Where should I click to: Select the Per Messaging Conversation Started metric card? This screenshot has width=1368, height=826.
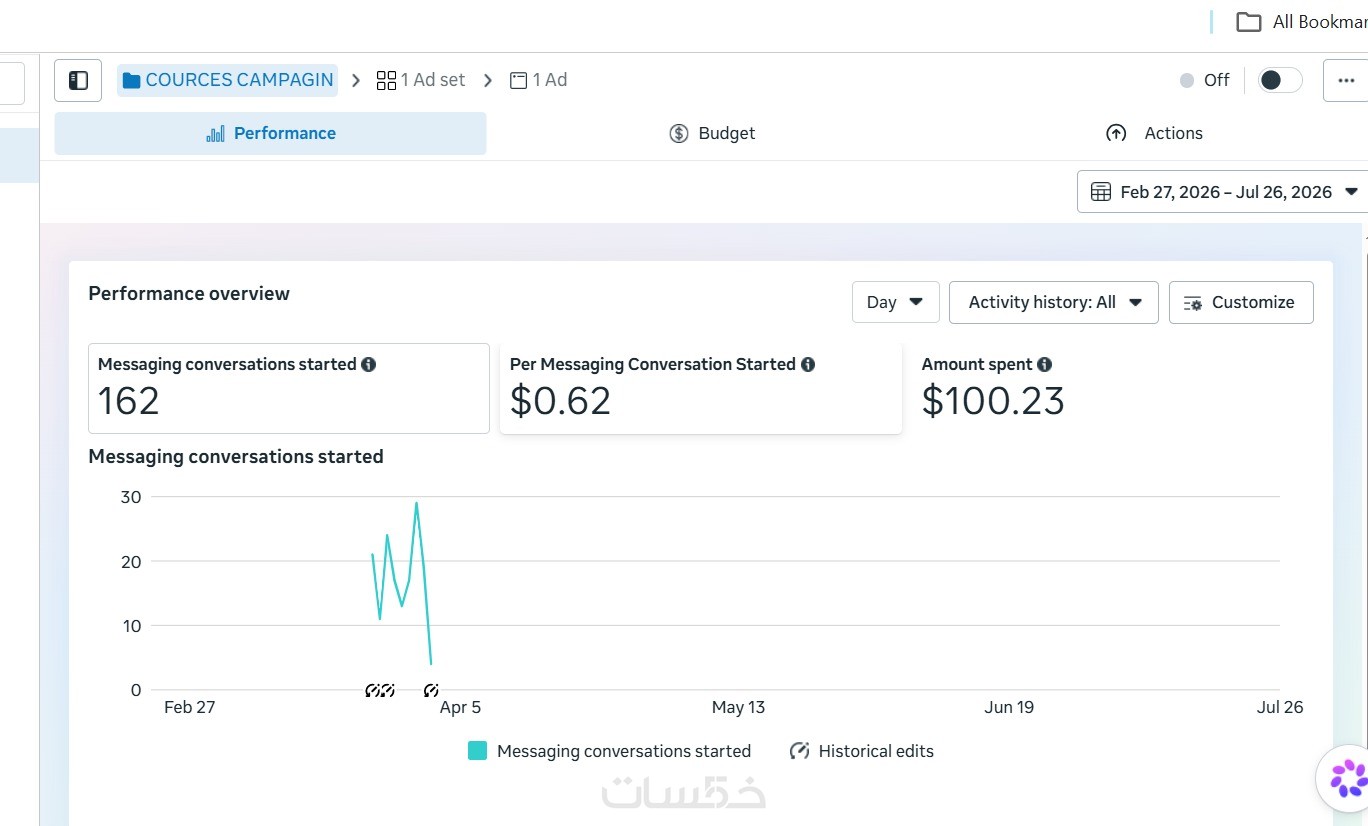pos(701,389)
